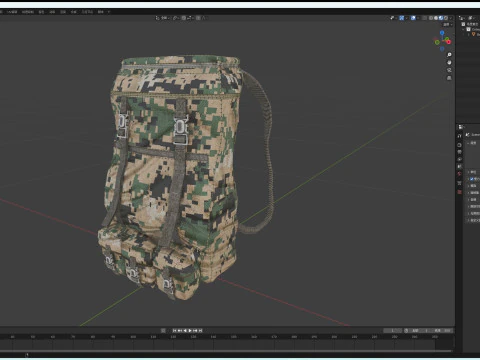The height and width of the screenshot is (360, 480).
Task: Select the Scene Collection row in outliner
Action: tap(471, 24)
